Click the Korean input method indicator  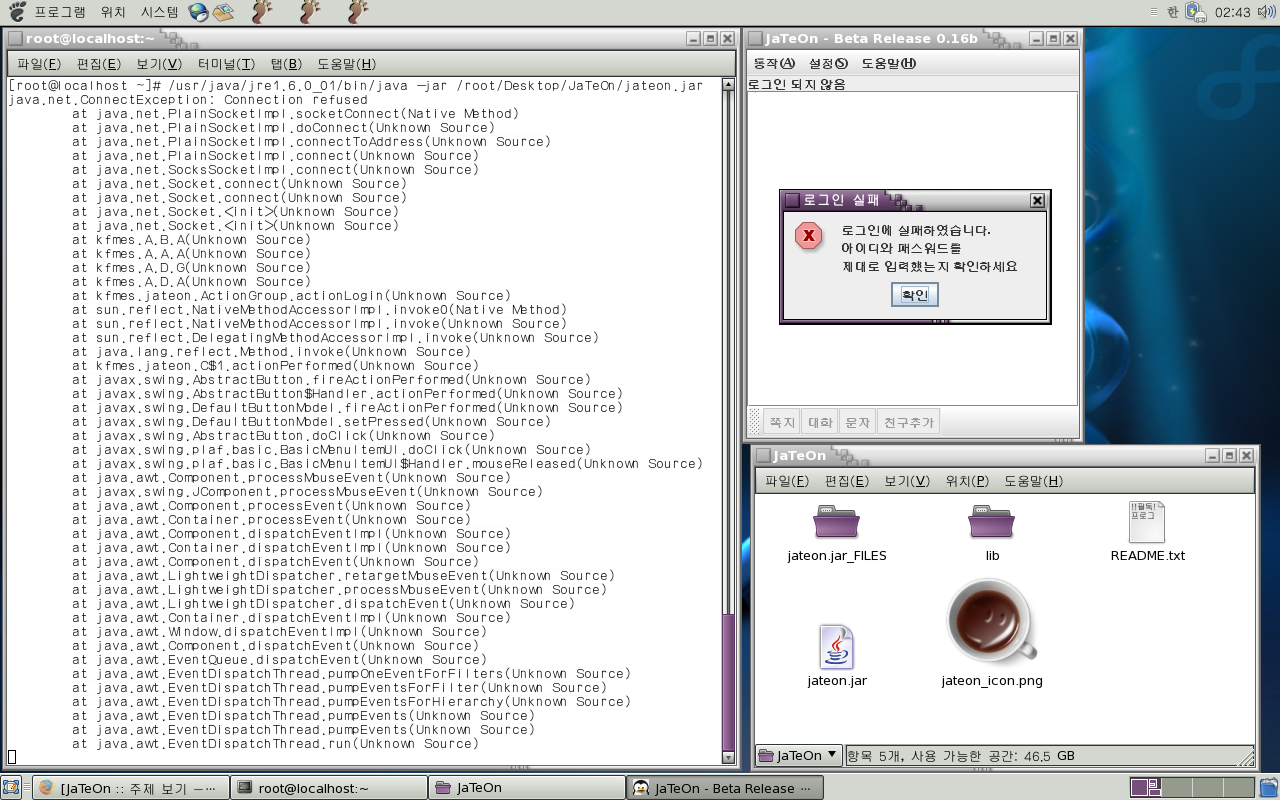click(x=1172, y=12)
